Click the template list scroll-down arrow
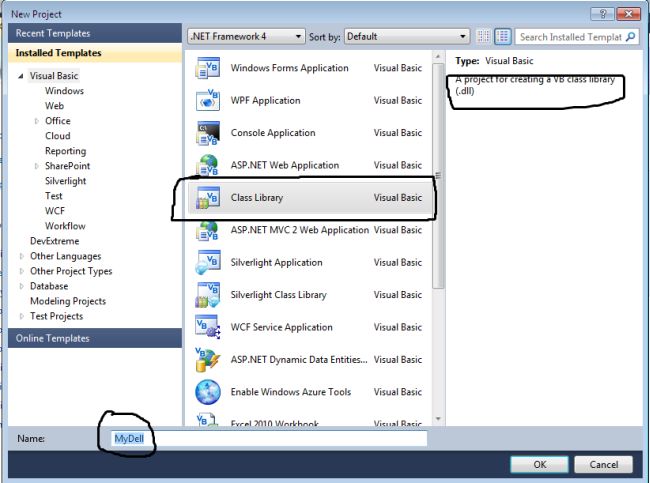 [438, 419]
